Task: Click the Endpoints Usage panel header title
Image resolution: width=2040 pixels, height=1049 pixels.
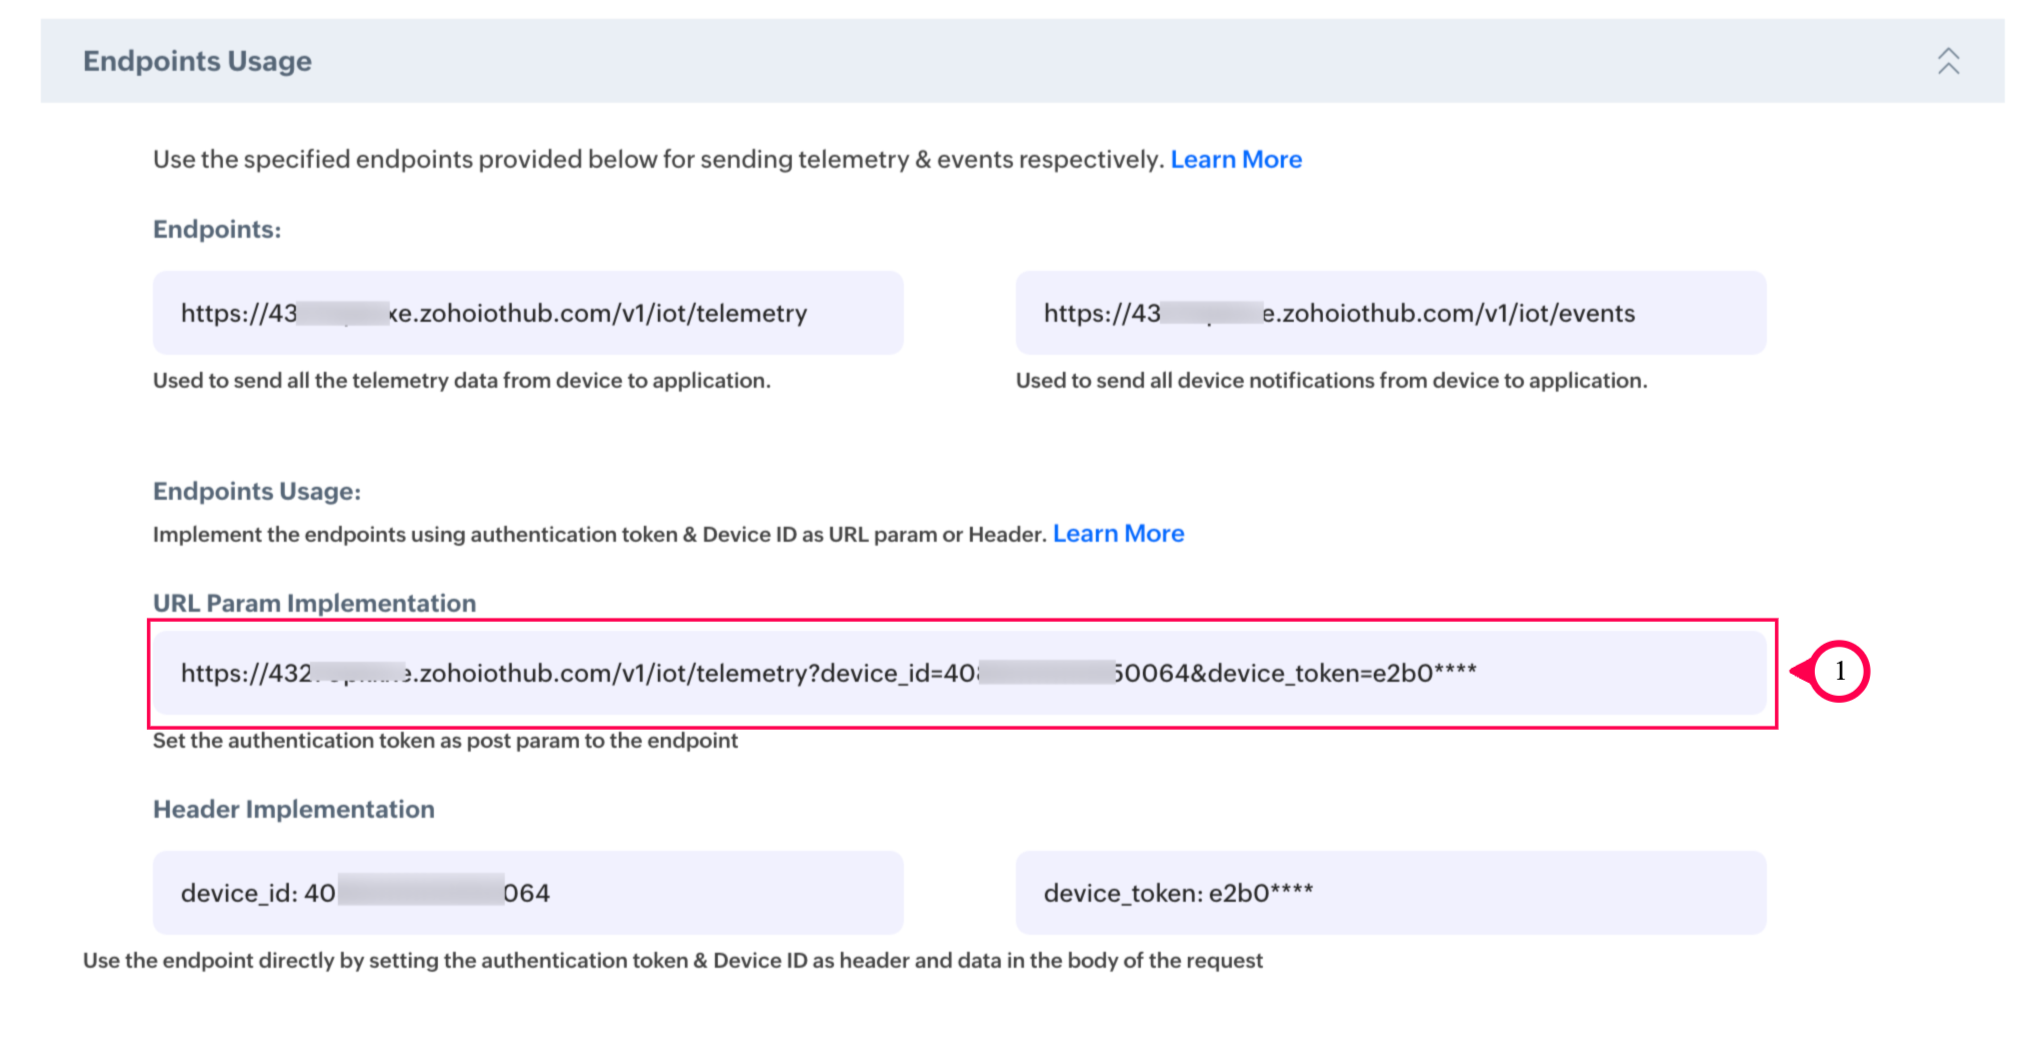Action: click(x=197, y=61)
